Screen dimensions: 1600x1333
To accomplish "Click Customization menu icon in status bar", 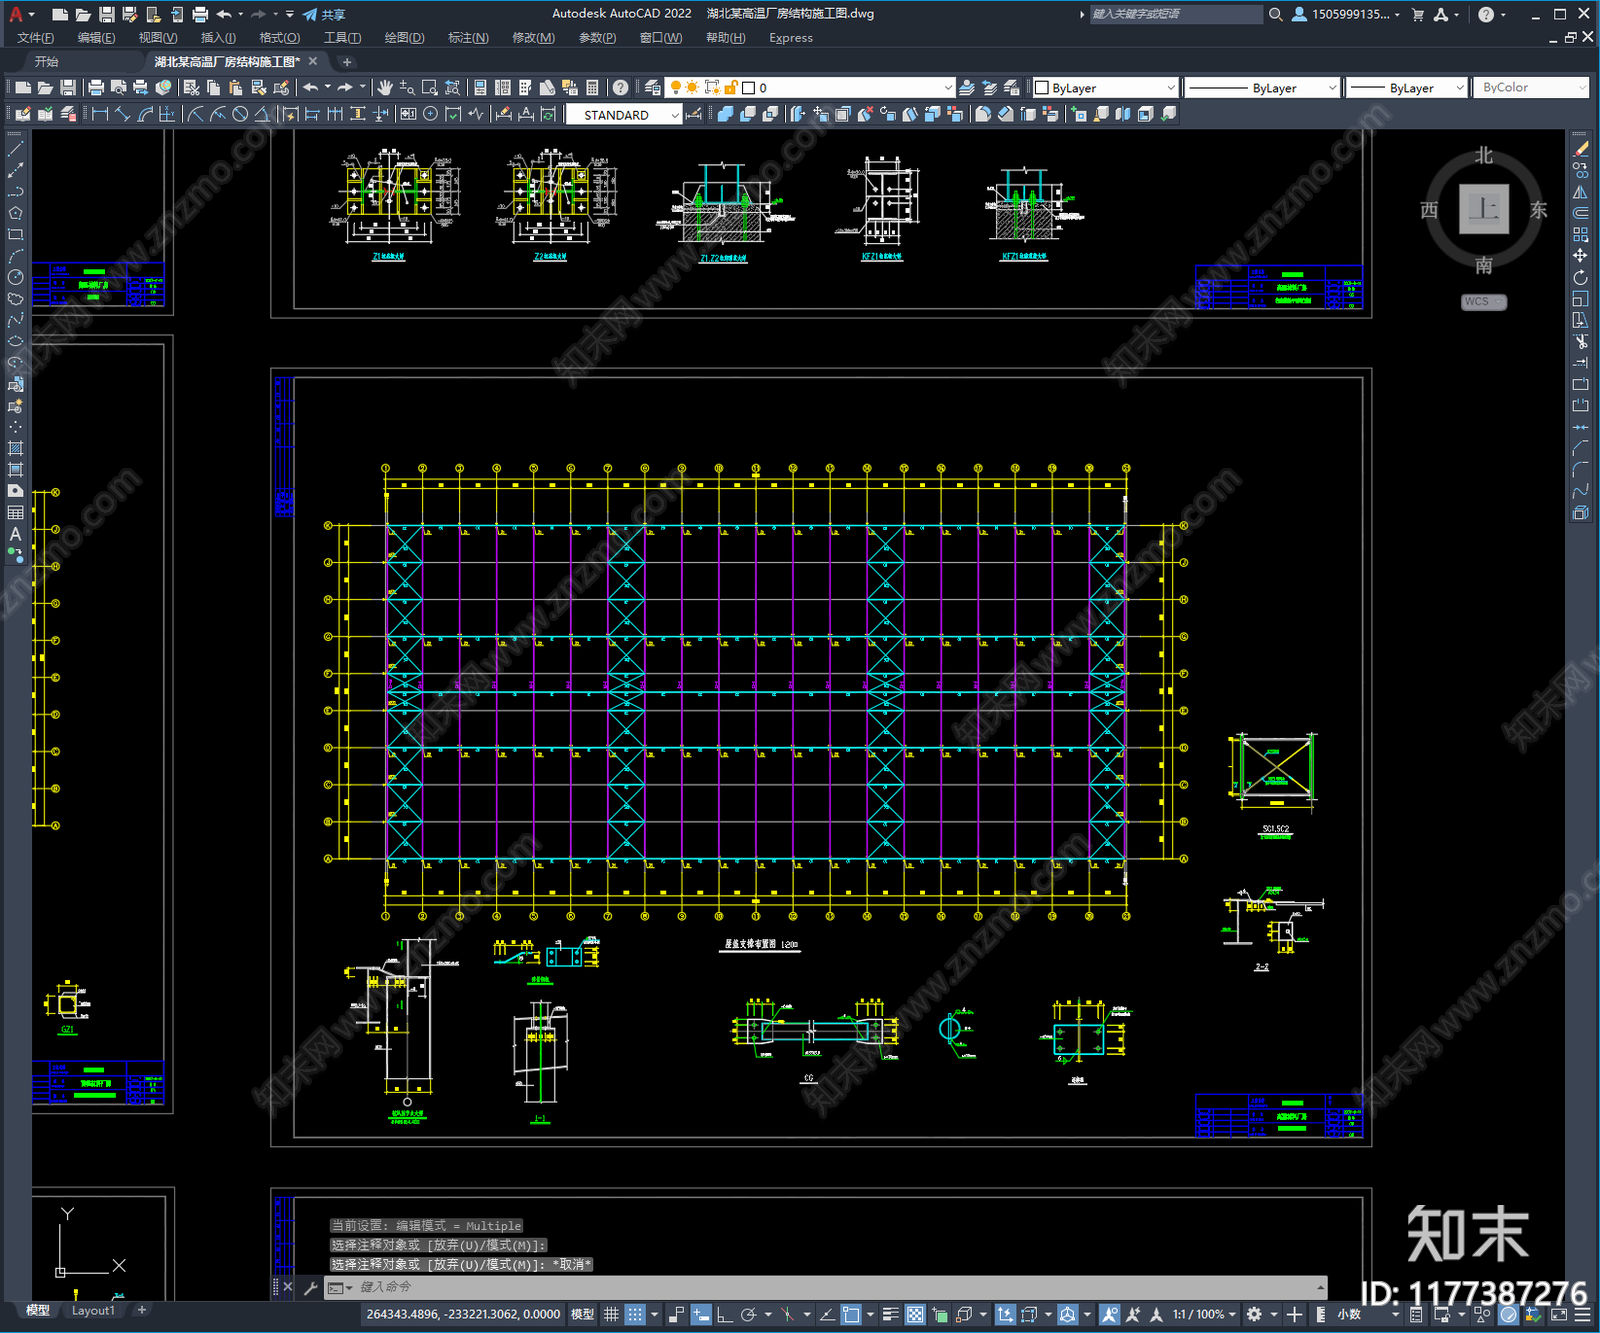I will click(x=1582, y=1314).
